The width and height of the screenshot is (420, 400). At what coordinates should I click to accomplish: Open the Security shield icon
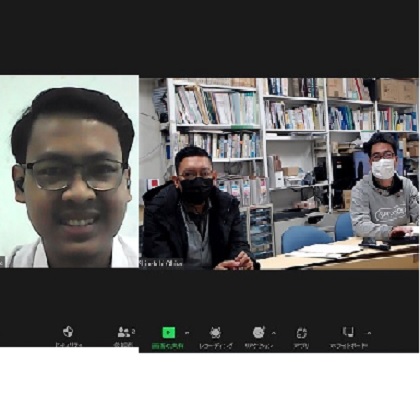click(68, 332)
